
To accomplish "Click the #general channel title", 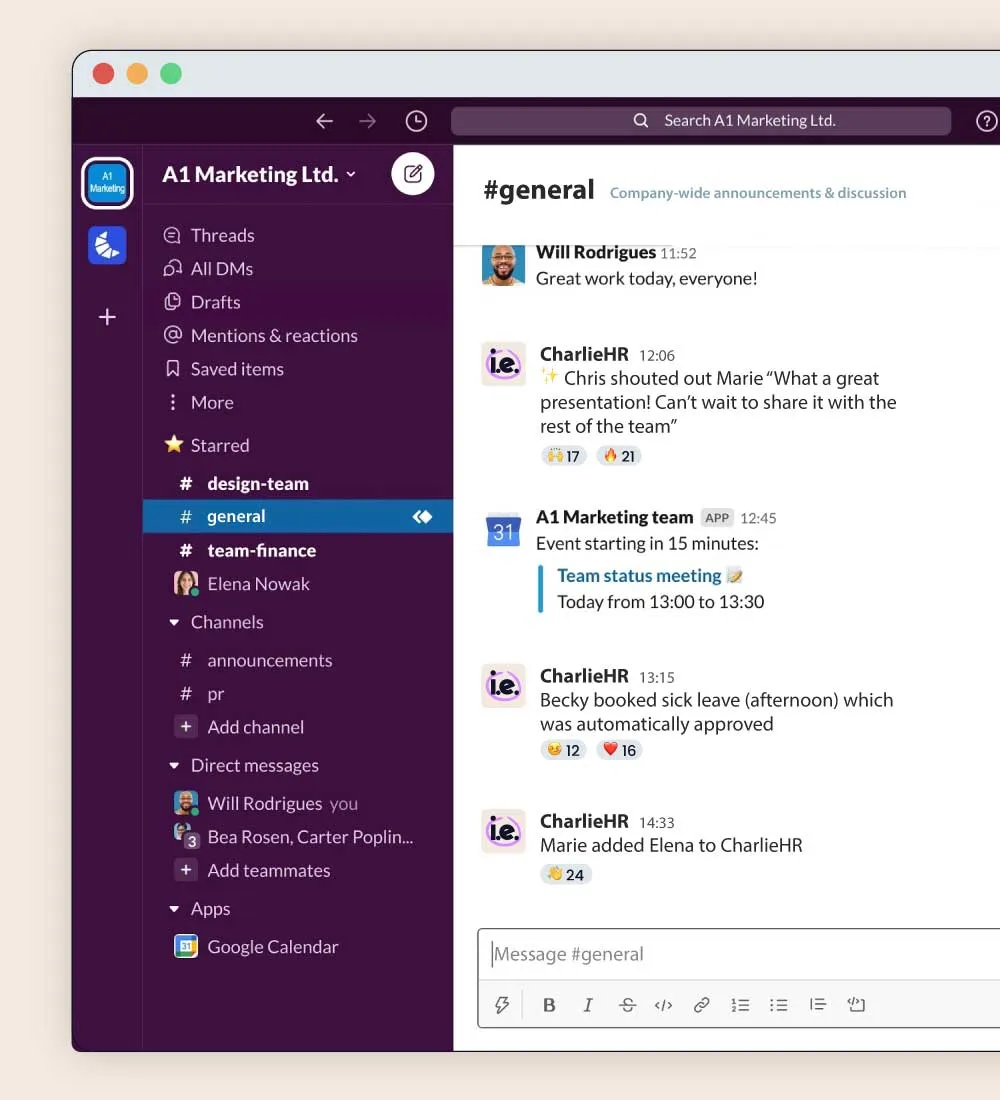I will pyautogui.click(x=539, y=190).
